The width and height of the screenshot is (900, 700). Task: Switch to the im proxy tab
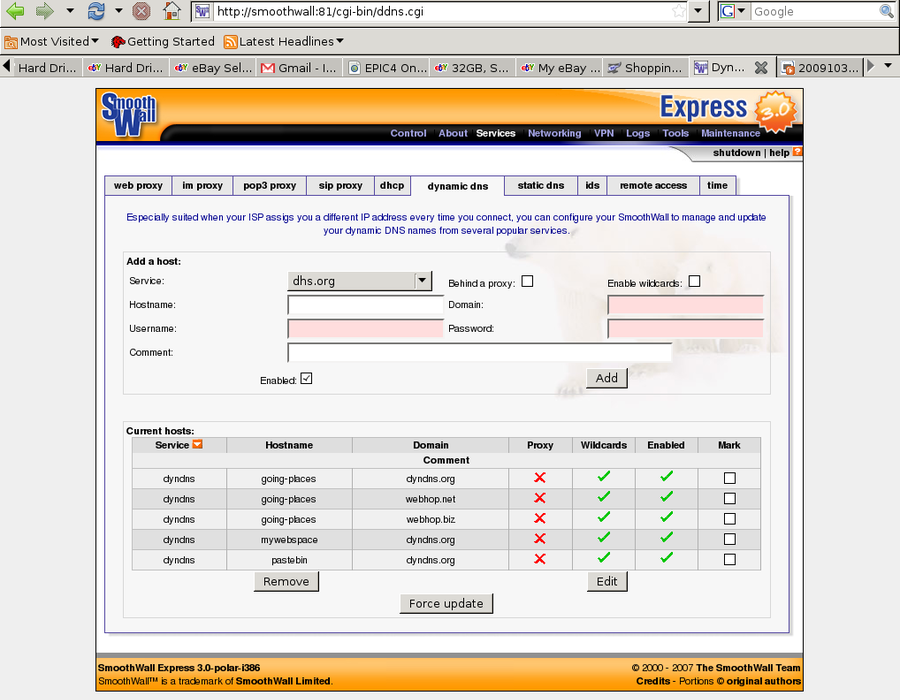203,185
